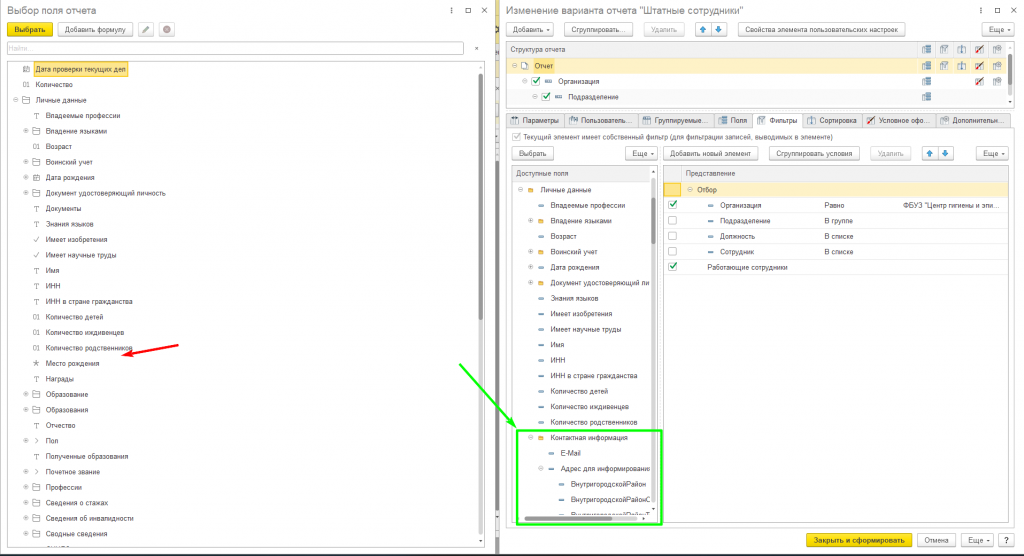Click the report document icon next to Отчет
This screenshot has width=1024, height=556.
tap(524, 66)
